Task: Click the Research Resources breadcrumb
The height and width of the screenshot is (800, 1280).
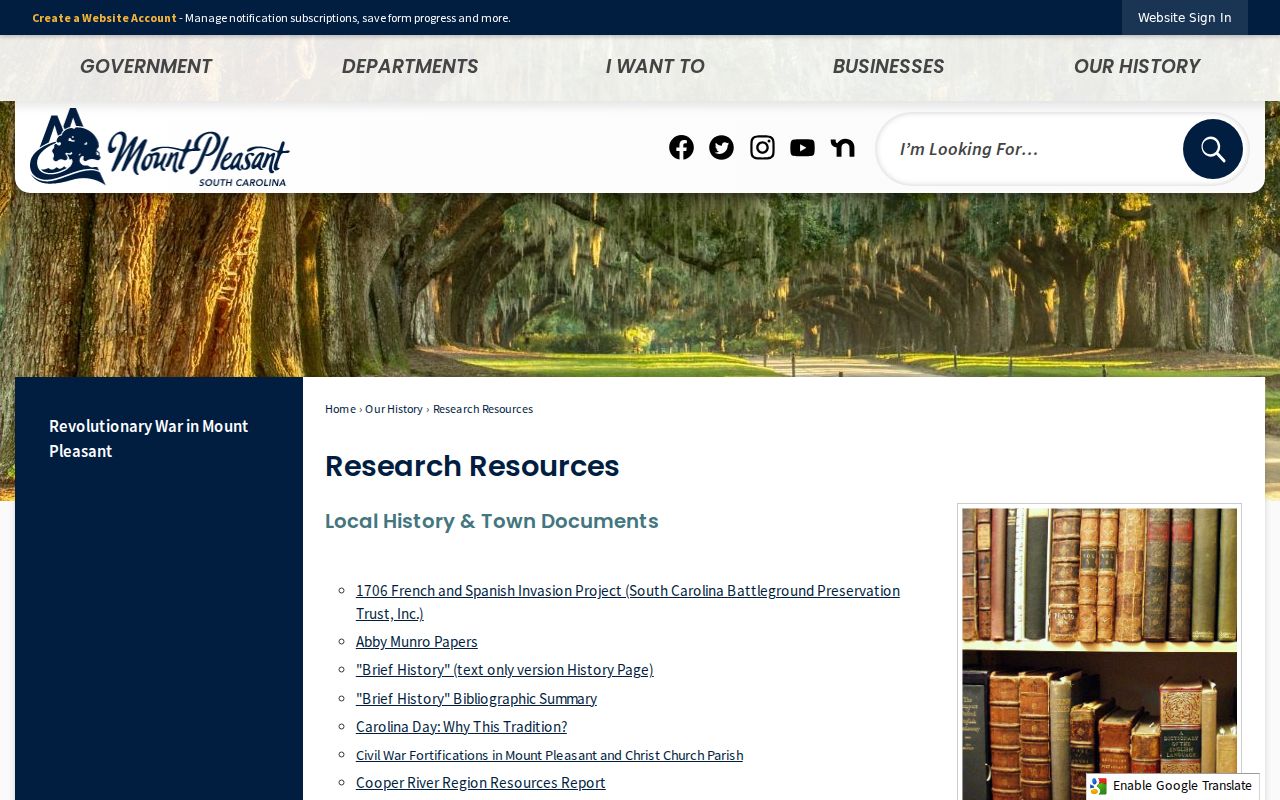Action: point(483,409)
